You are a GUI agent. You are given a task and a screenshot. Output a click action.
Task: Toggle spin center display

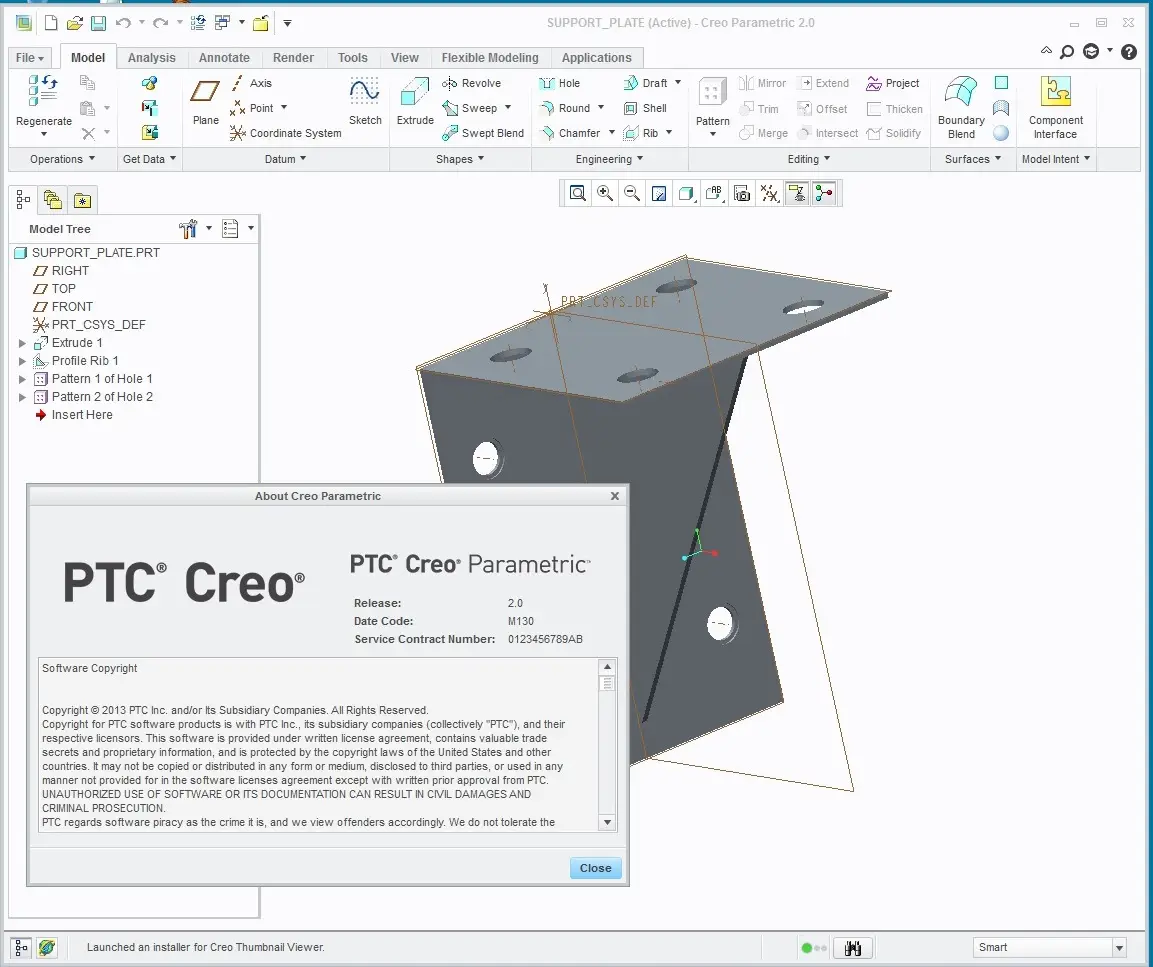(x=824, y=193)
